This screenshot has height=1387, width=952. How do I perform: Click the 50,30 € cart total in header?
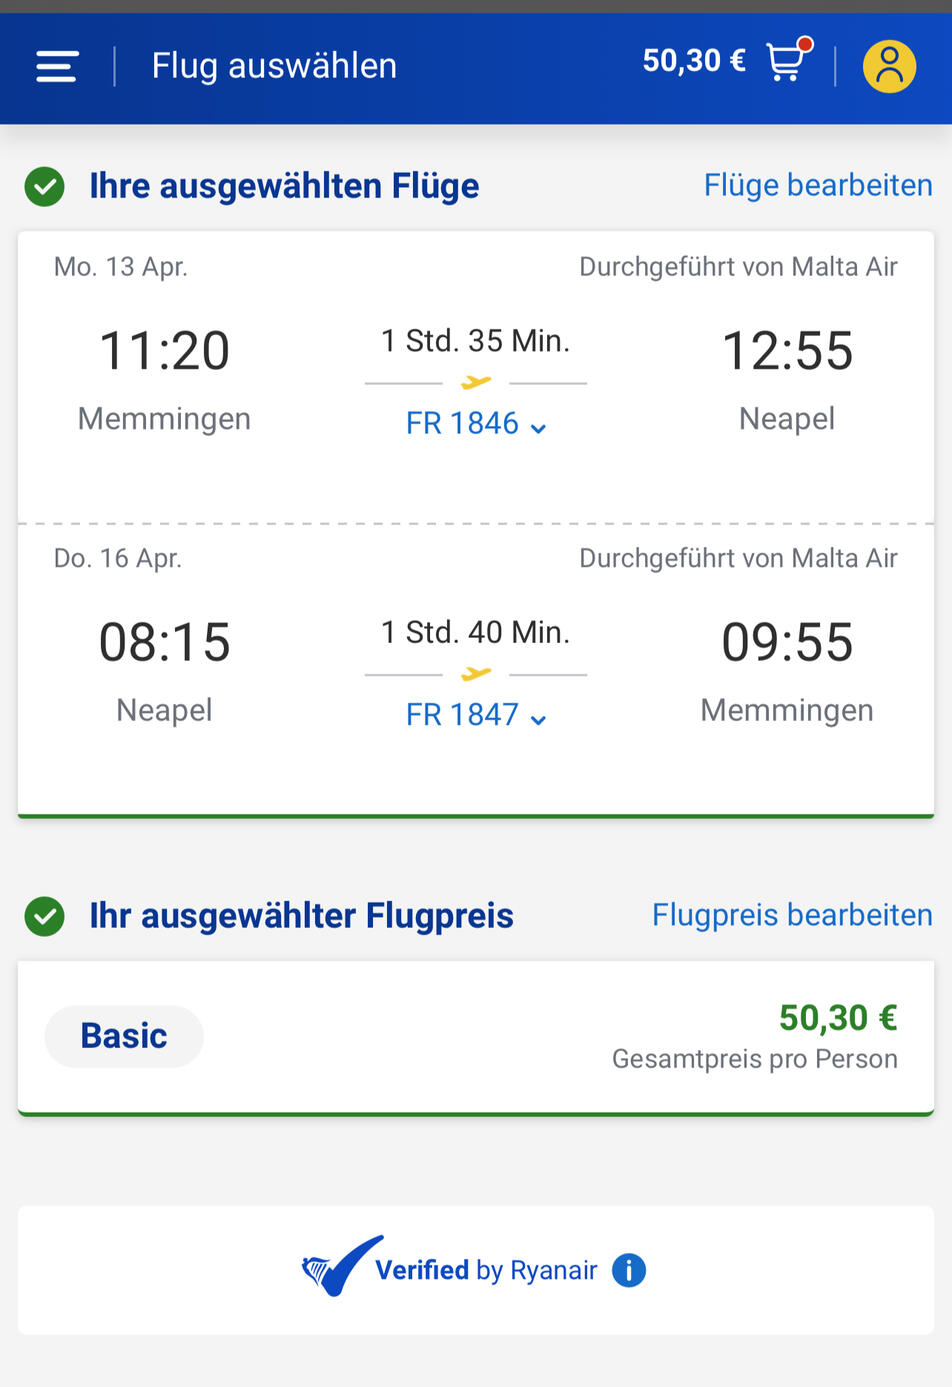click(694, 61)
